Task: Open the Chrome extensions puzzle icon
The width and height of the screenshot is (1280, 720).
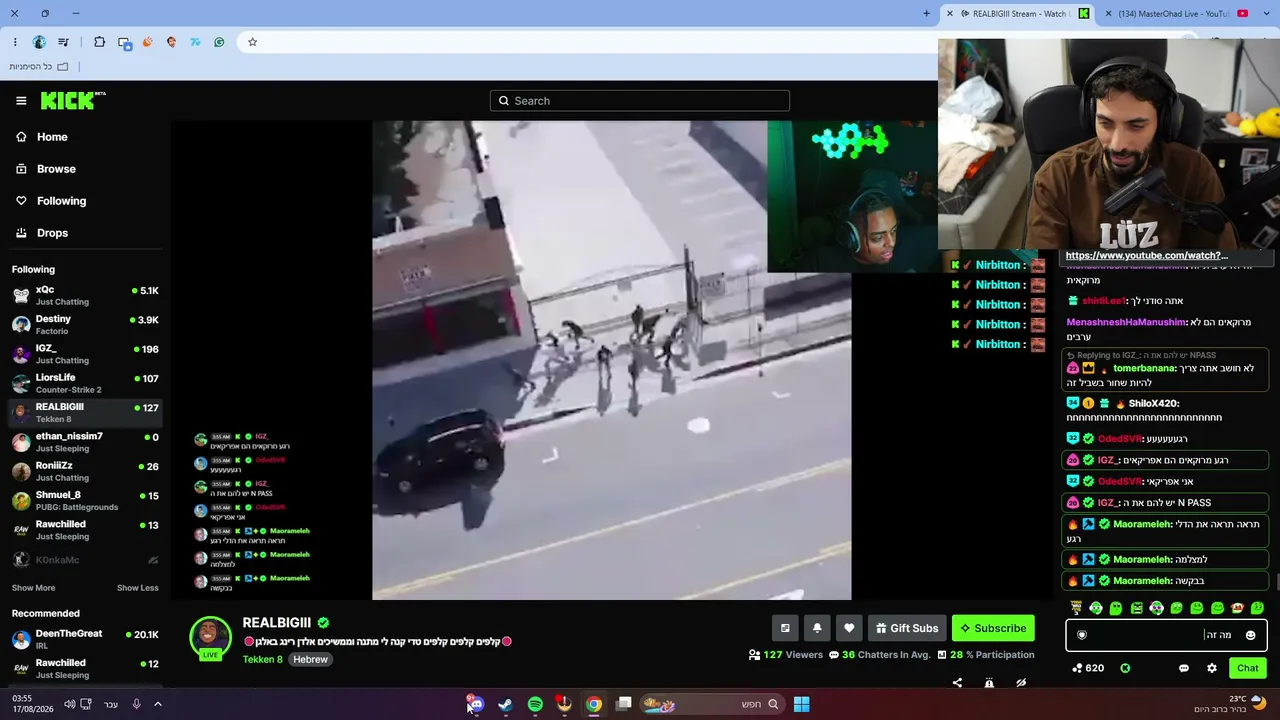Action: 99,42
